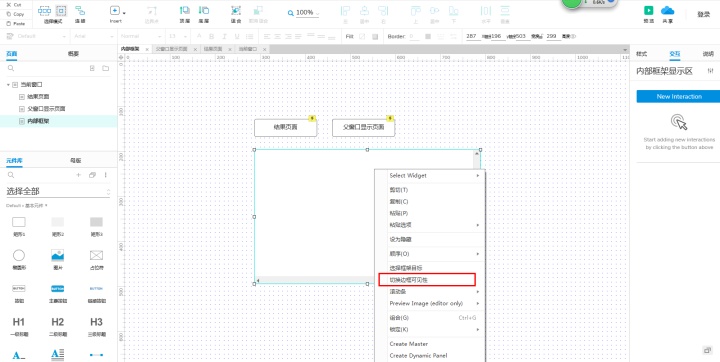
Task: Click the send to back icon
Action: [x=204, y=10]
